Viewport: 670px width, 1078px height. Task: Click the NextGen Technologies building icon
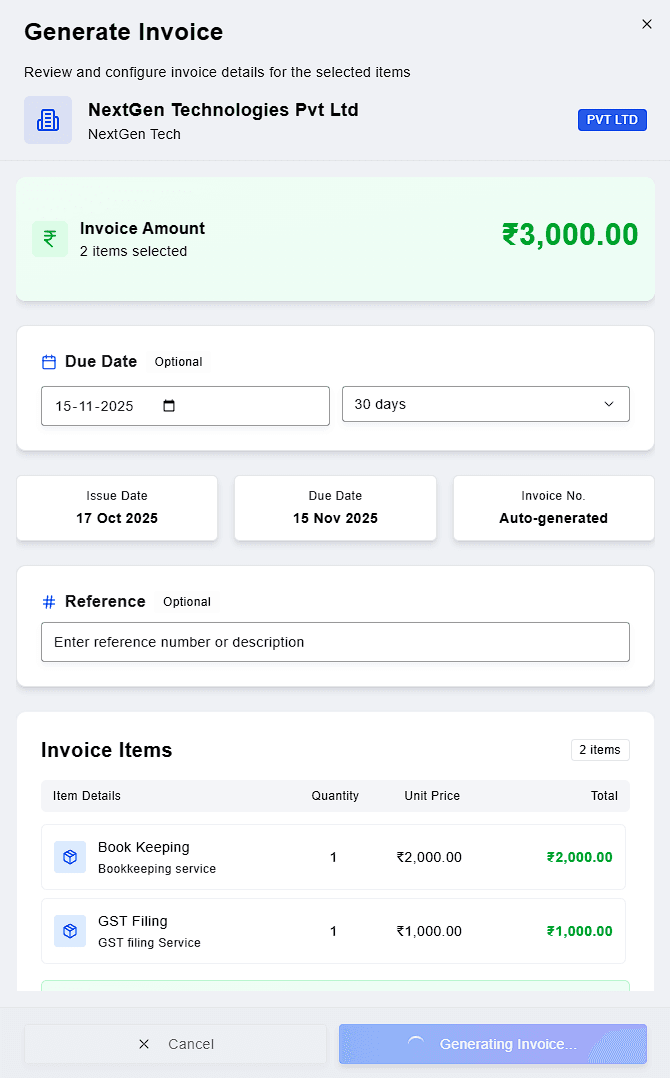coord(47,119)
